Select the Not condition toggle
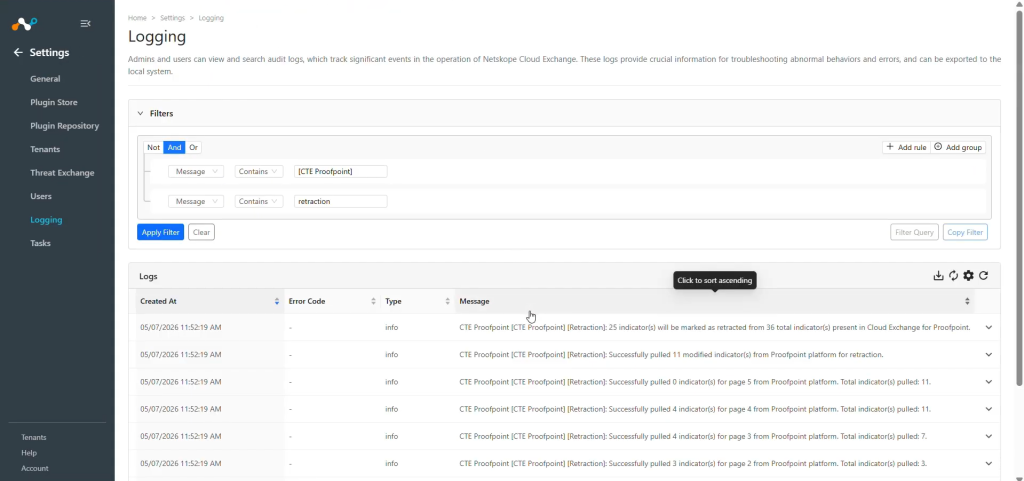This screenshot has height=481, width=1024. tap(153, 147)
